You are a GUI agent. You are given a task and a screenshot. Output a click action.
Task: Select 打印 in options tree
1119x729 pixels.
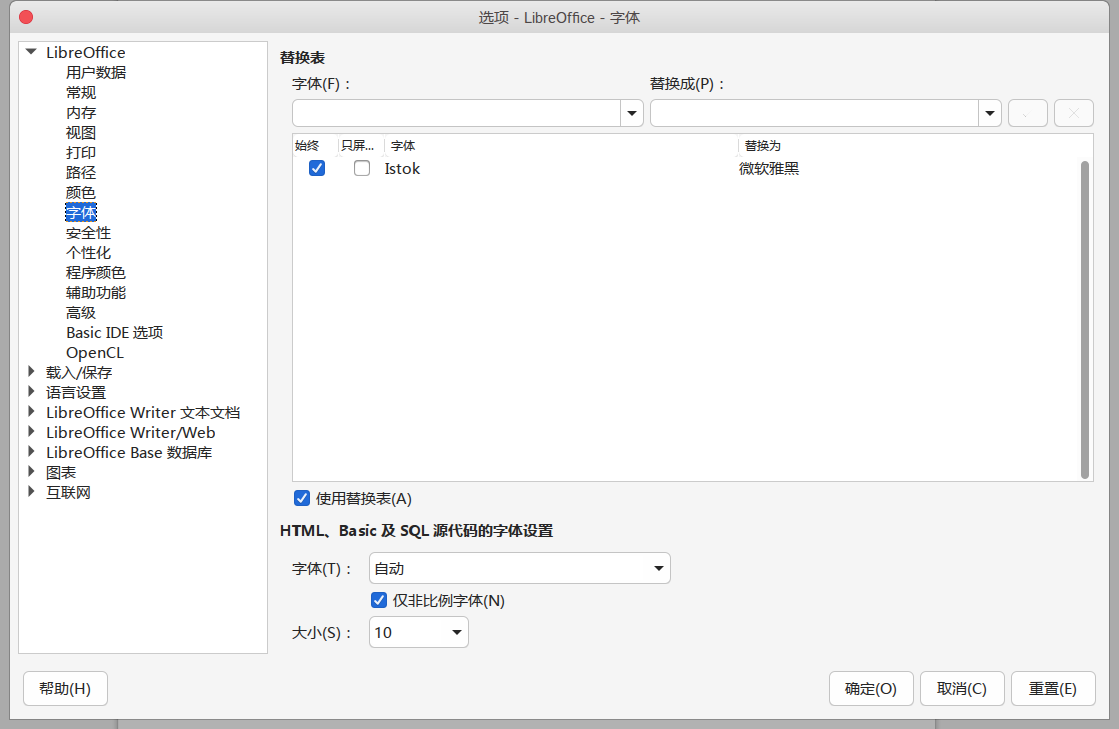[81, 153]
